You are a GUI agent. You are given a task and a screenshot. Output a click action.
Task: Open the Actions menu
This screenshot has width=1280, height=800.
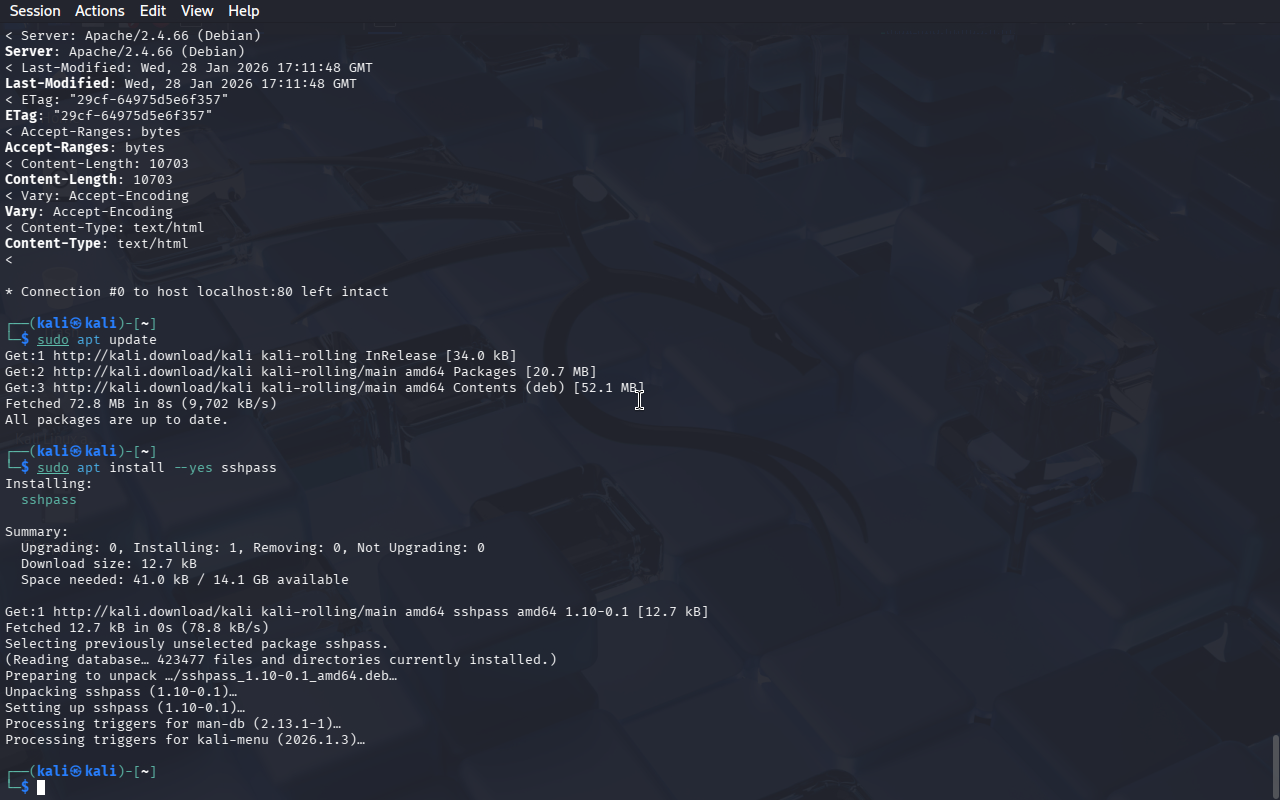click(x=100, y=11)
